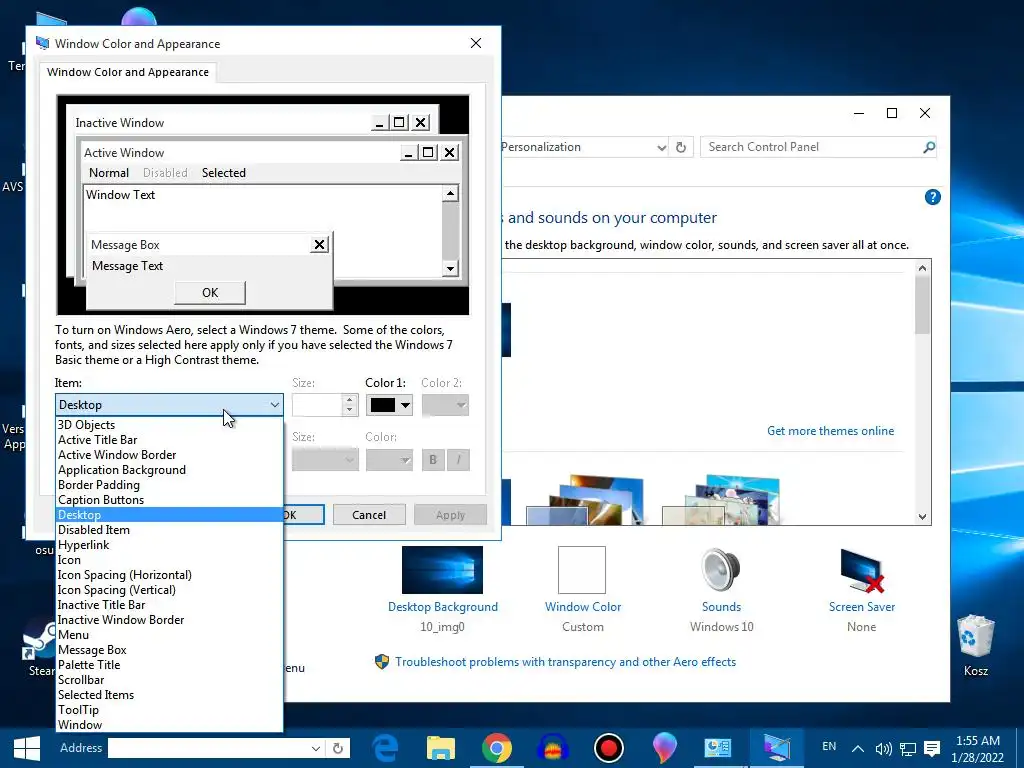
Task: Open the Action Center notifications icon
Action: [x=933, y=749]
